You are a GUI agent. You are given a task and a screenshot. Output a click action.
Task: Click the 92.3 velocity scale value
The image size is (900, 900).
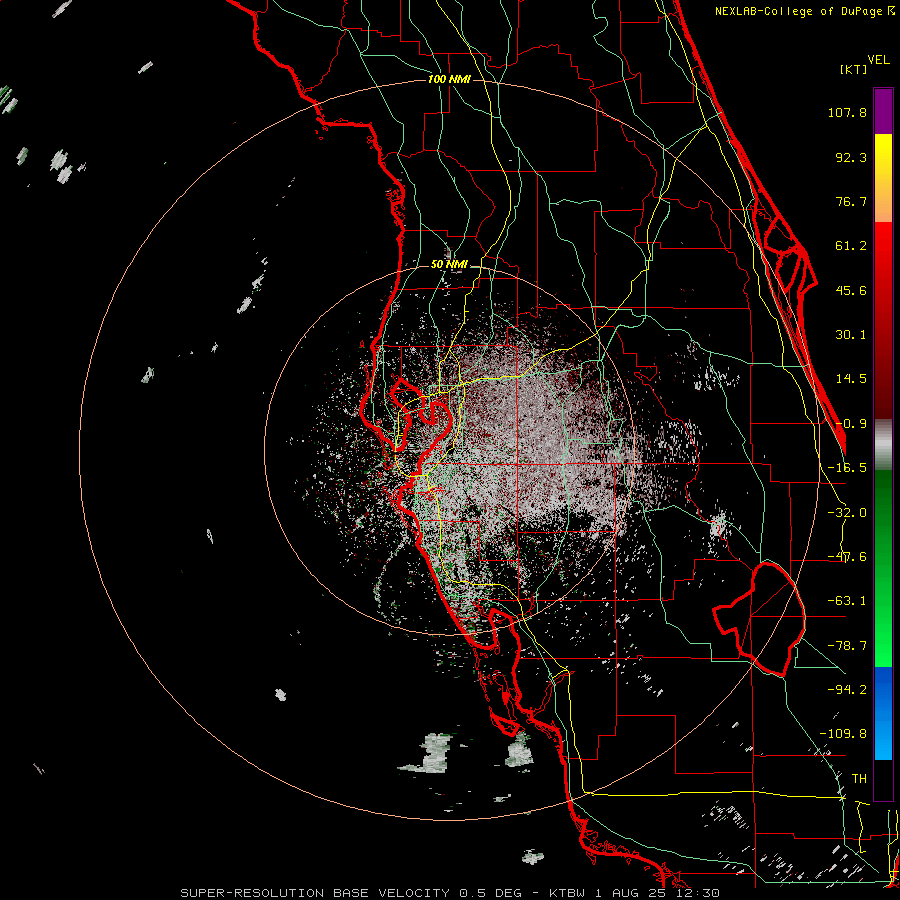point(851,157)
